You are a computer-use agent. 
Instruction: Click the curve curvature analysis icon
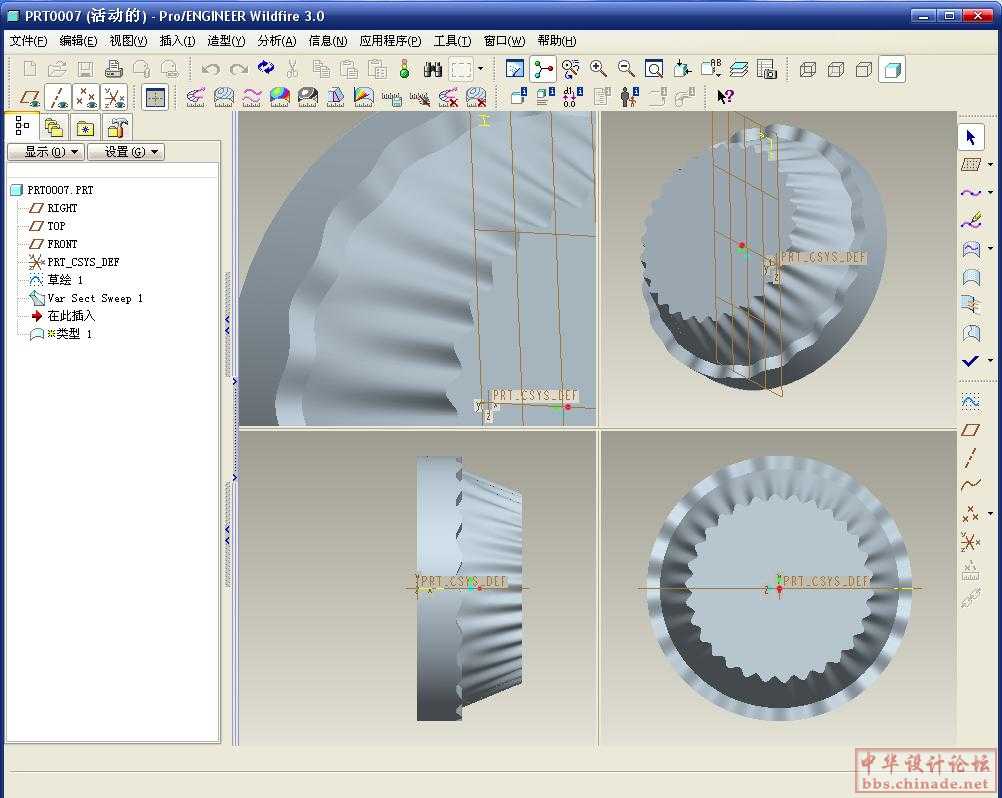point(195,97)
